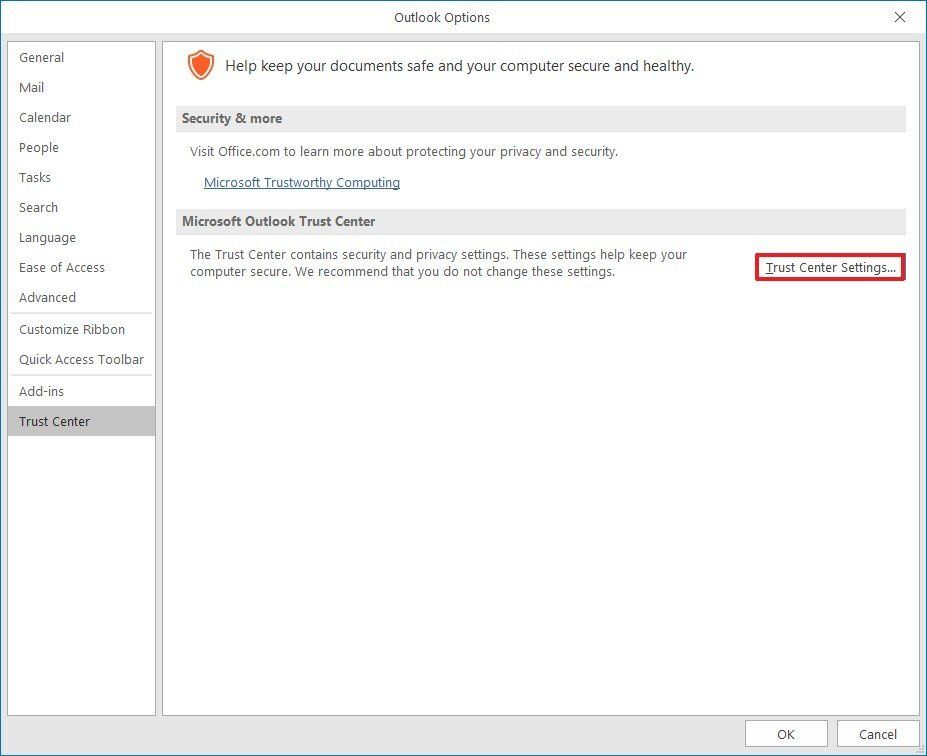The image size is (927, 756).
Task: Click the Microsoft Outlook Trust Center header
Action: (277, 221)
